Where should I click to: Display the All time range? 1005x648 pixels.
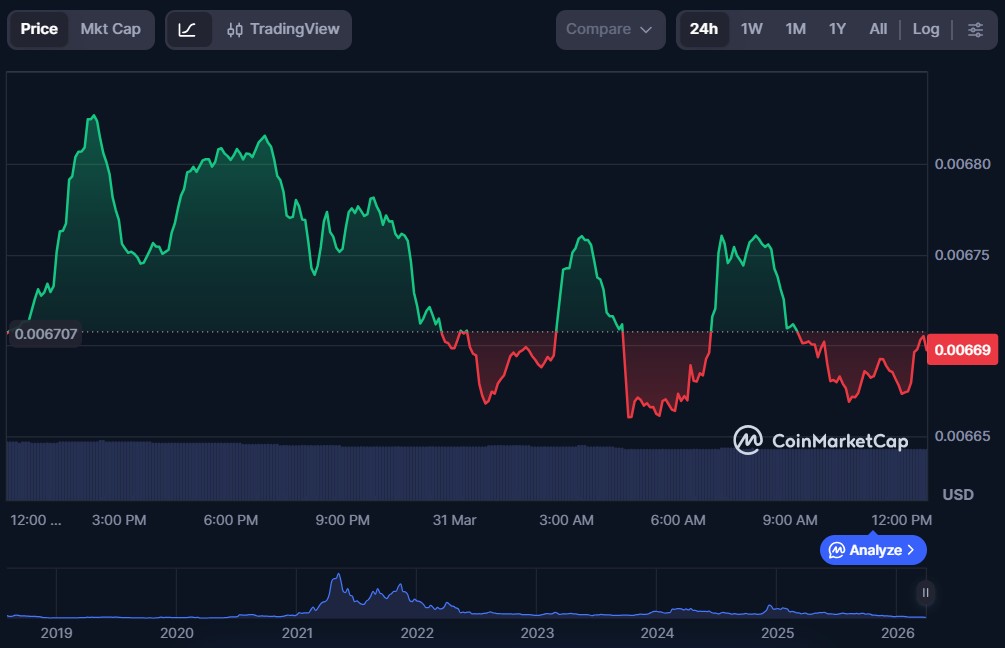coord(878,29)
